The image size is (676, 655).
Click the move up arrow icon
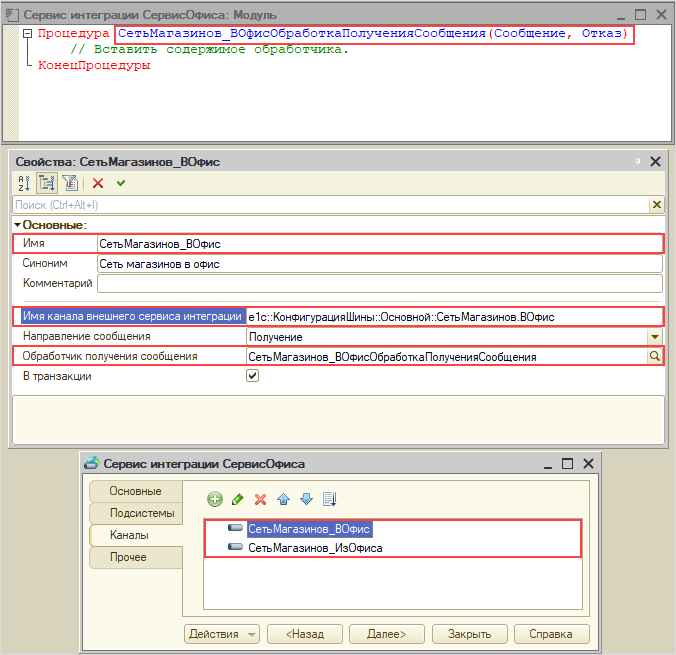283,499
